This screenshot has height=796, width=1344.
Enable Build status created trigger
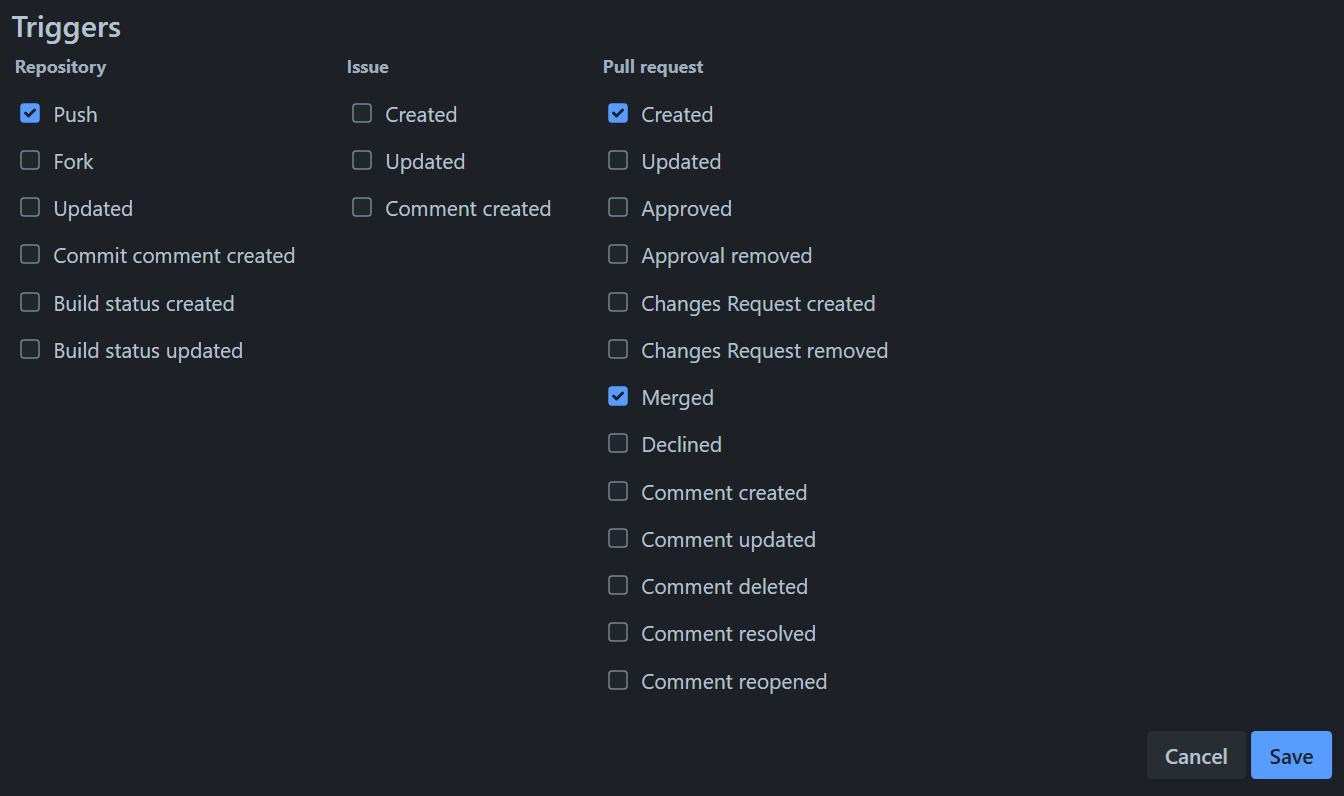click(x=30, y=302)
